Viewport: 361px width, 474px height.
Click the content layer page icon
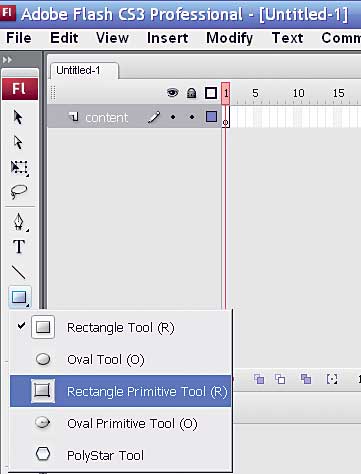(73, 116)
